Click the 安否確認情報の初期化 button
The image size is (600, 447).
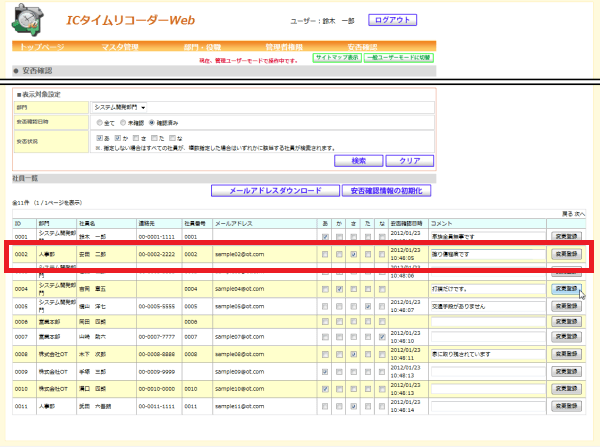point(386,191)
